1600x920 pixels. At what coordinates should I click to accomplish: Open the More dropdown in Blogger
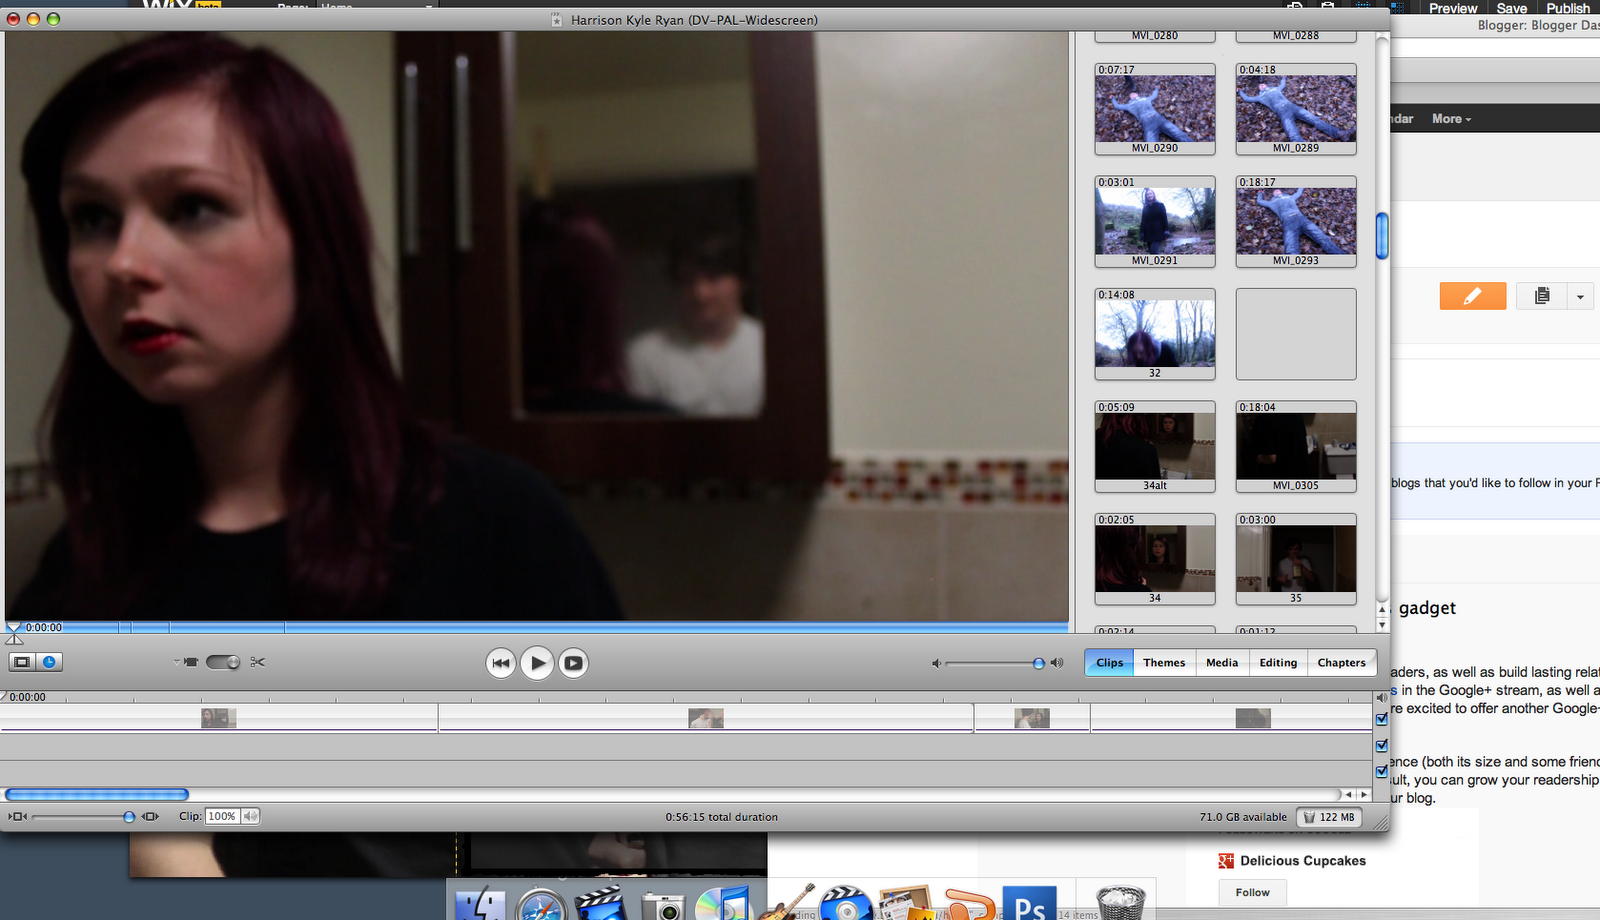click(x=1450, y=118)
